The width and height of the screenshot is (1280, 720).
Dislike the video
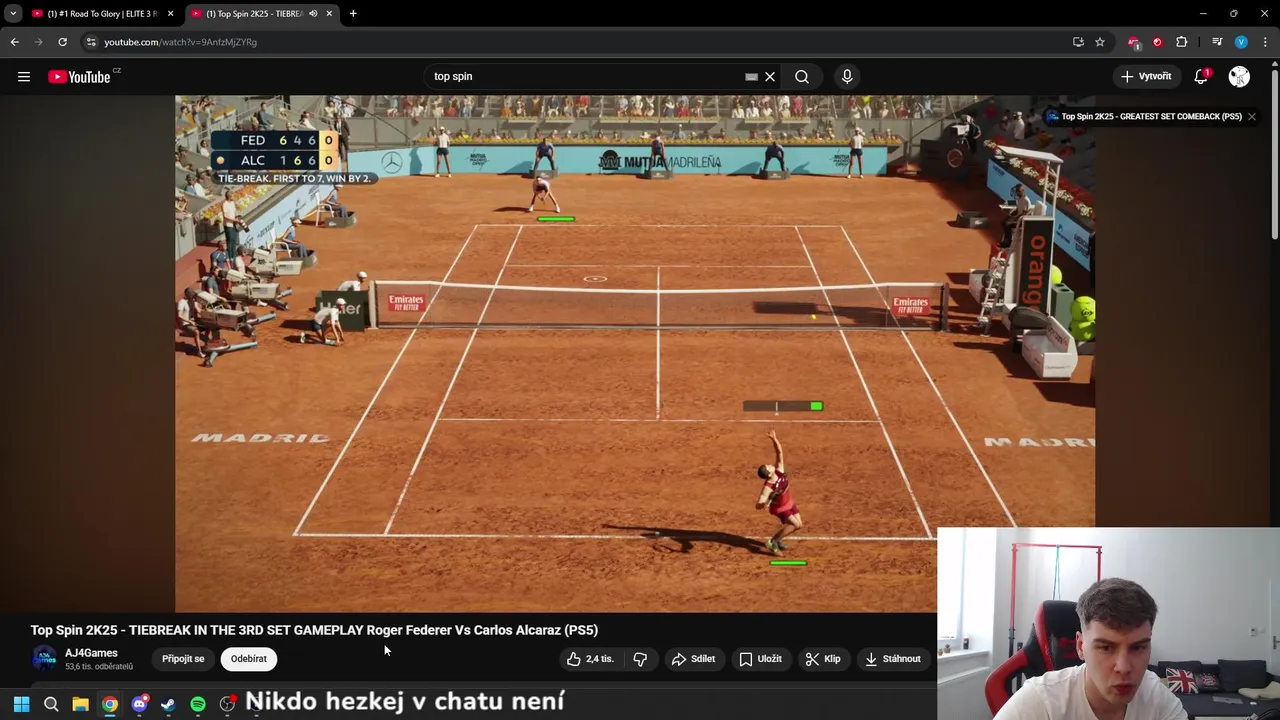640,659
